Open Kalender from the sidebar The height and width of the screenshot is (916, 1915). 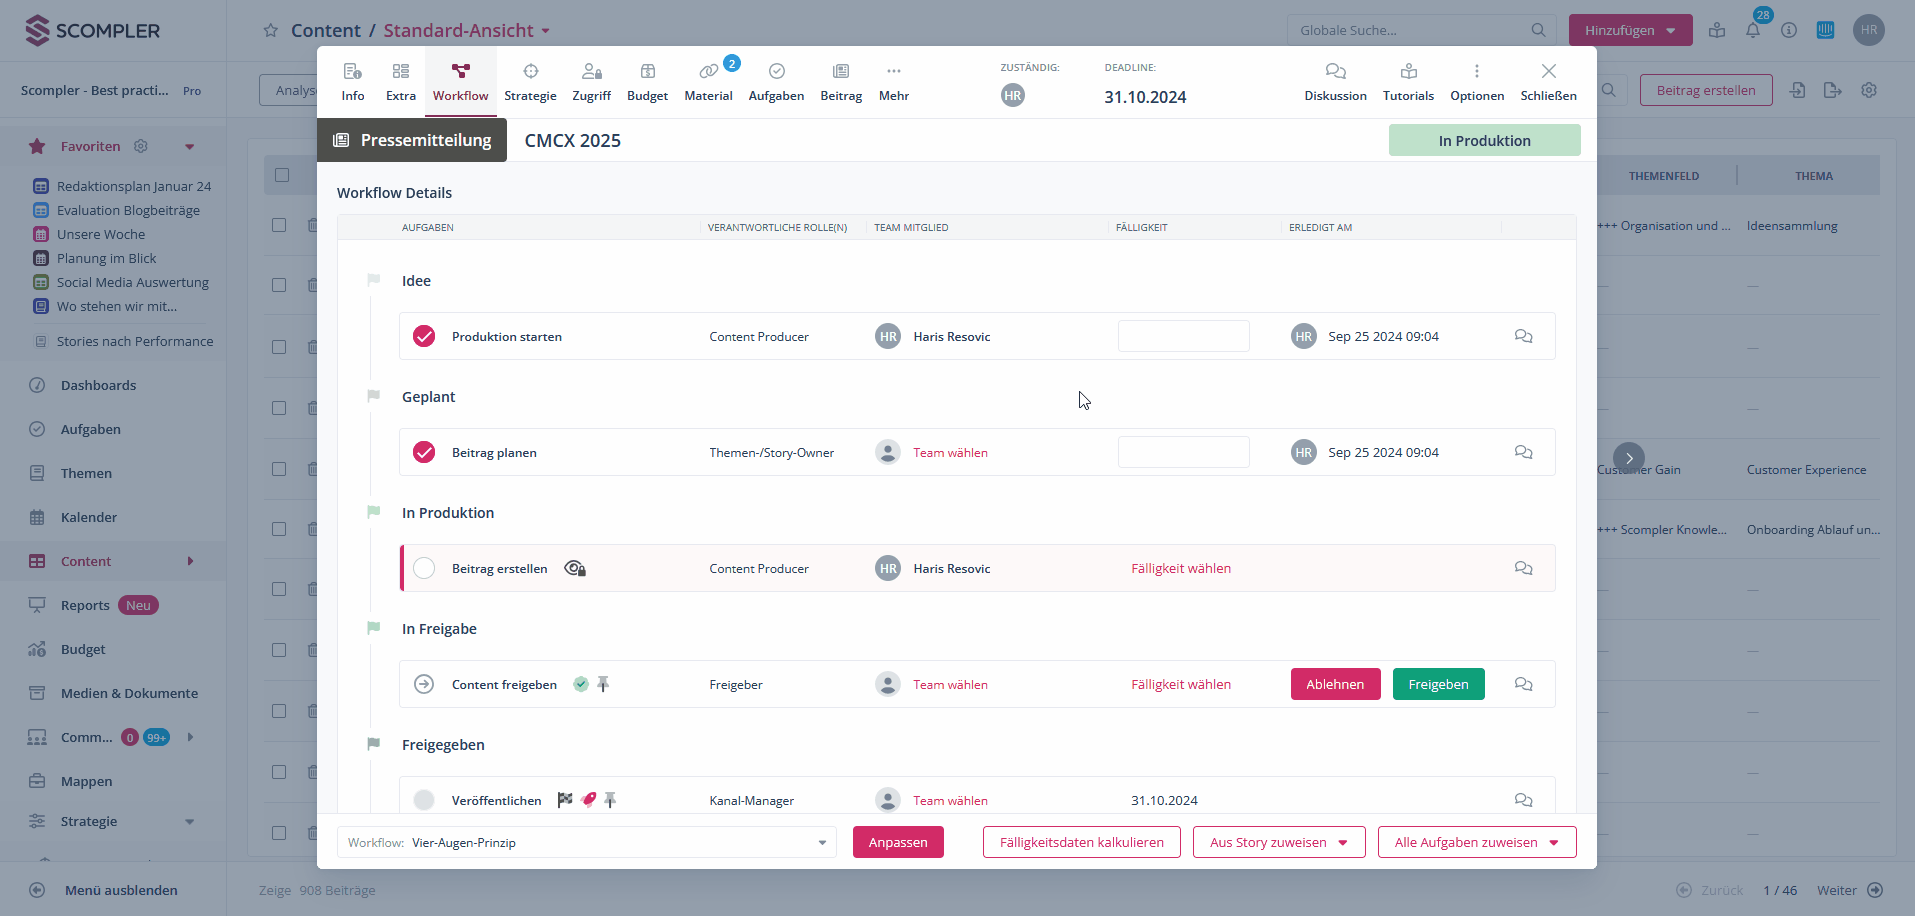(88, 517)
